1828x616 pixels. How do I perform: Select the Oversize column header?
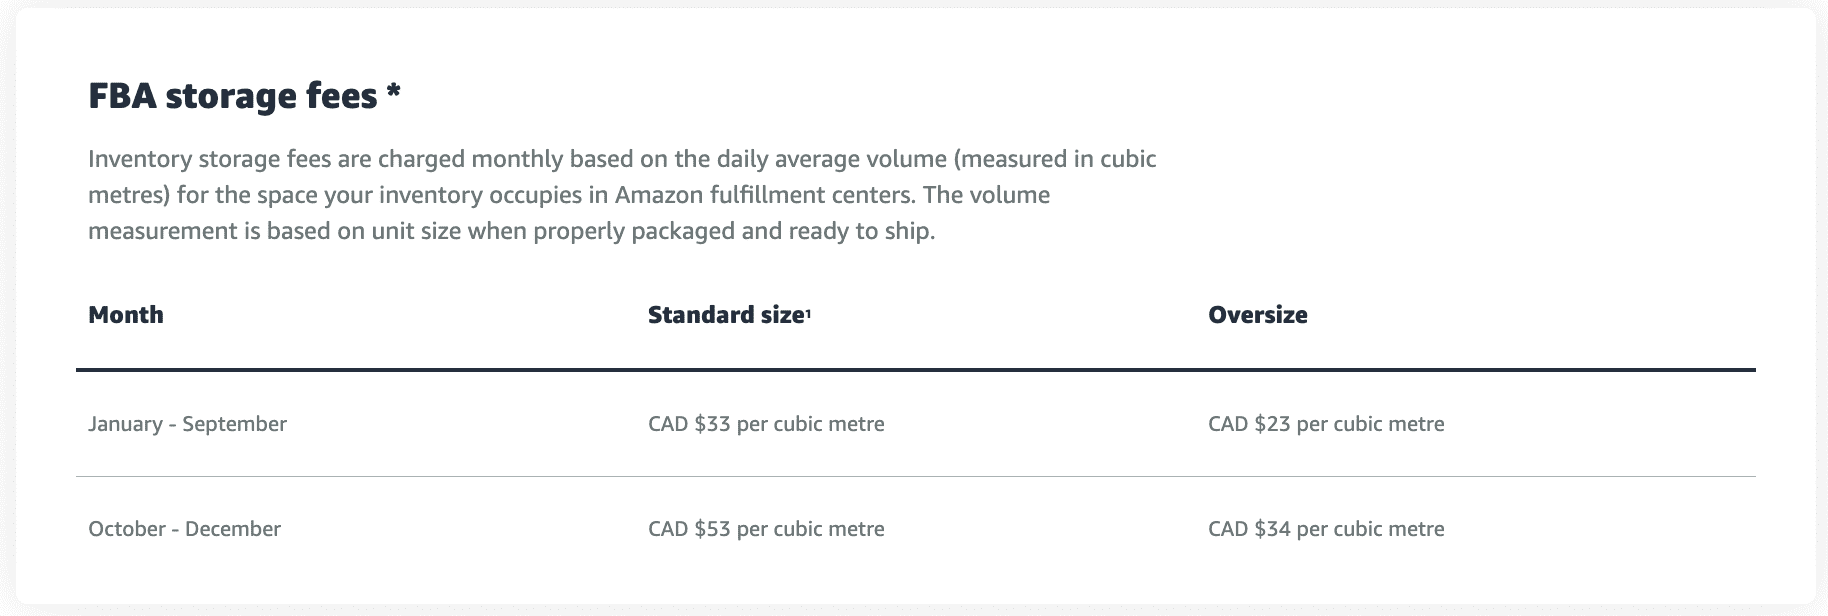click(1257, 315)
